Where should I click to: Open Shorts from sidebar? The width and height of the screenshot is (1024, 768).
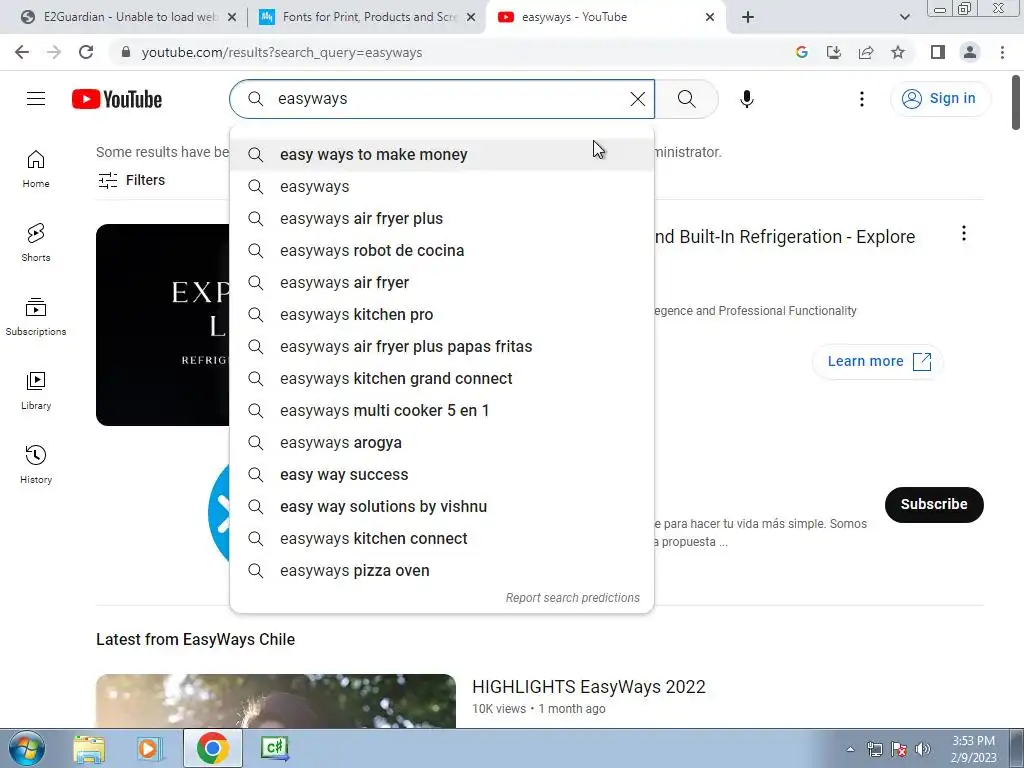[36, 243]
